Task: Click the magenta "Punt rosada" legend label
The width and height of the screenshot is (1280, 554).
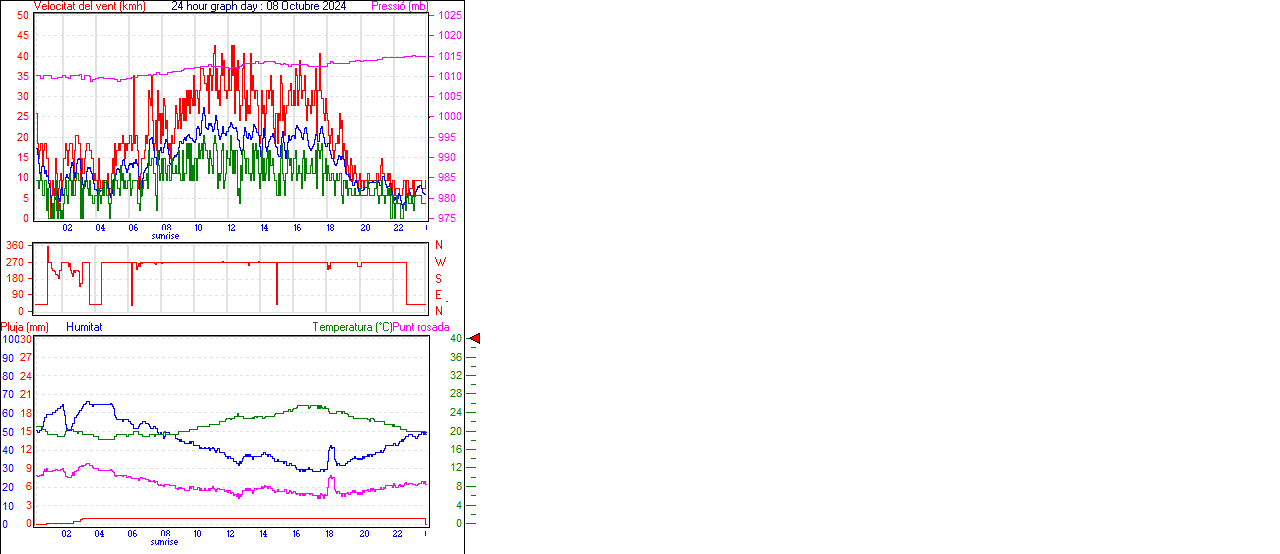Action: [x=421, y=327]
